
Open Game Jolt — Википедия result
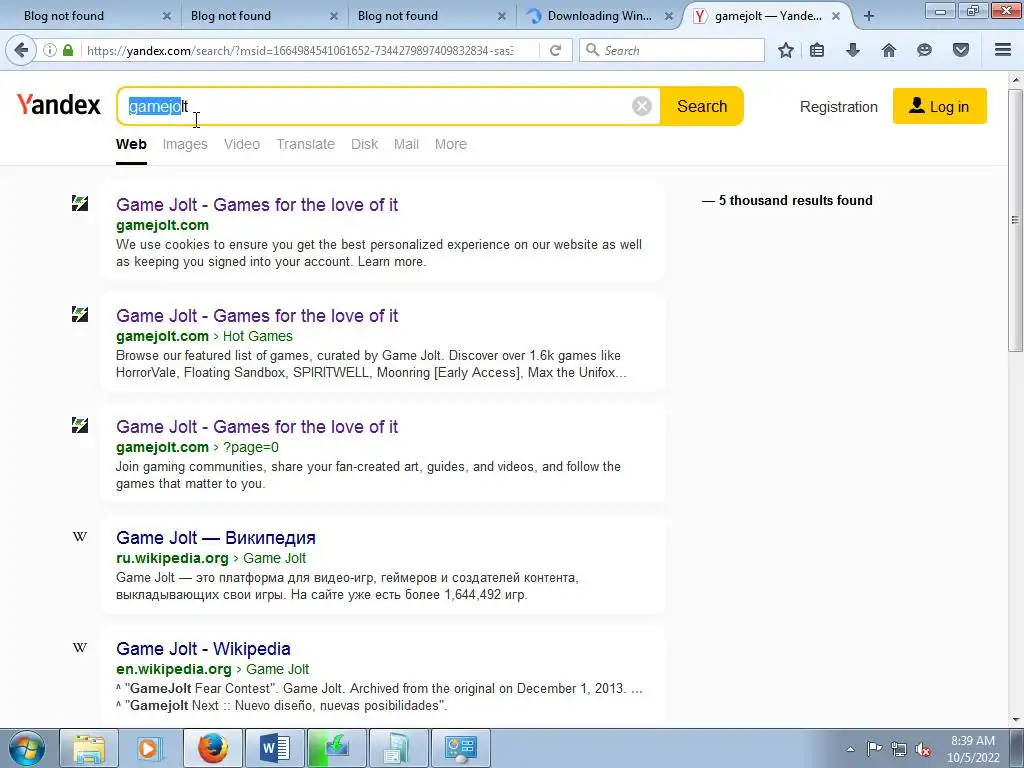coord(216,537)
